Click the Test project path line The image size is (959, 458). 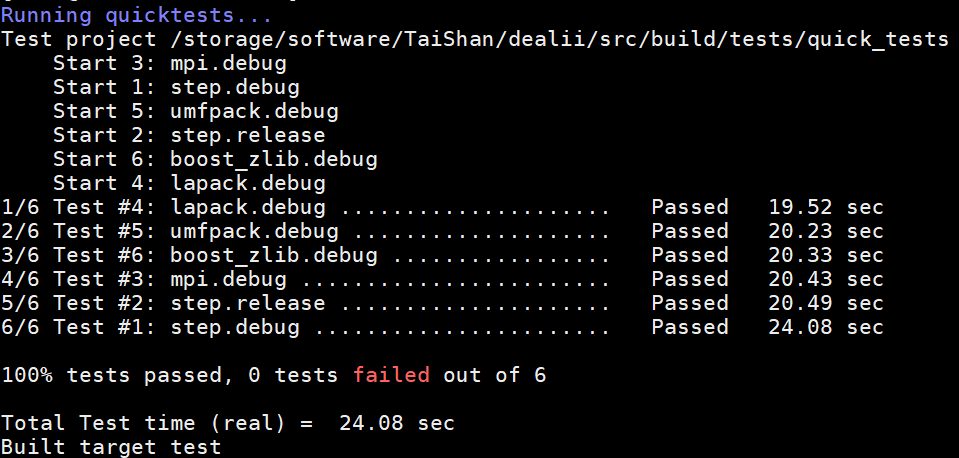(475, 40)
